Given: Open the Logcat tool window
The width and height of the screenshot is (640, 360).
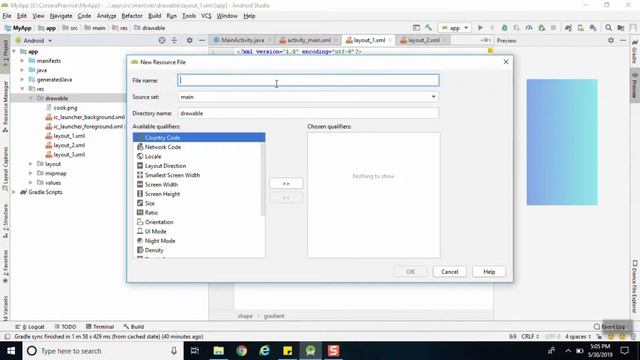Looking at the screenshot, I should pos(30,327).
